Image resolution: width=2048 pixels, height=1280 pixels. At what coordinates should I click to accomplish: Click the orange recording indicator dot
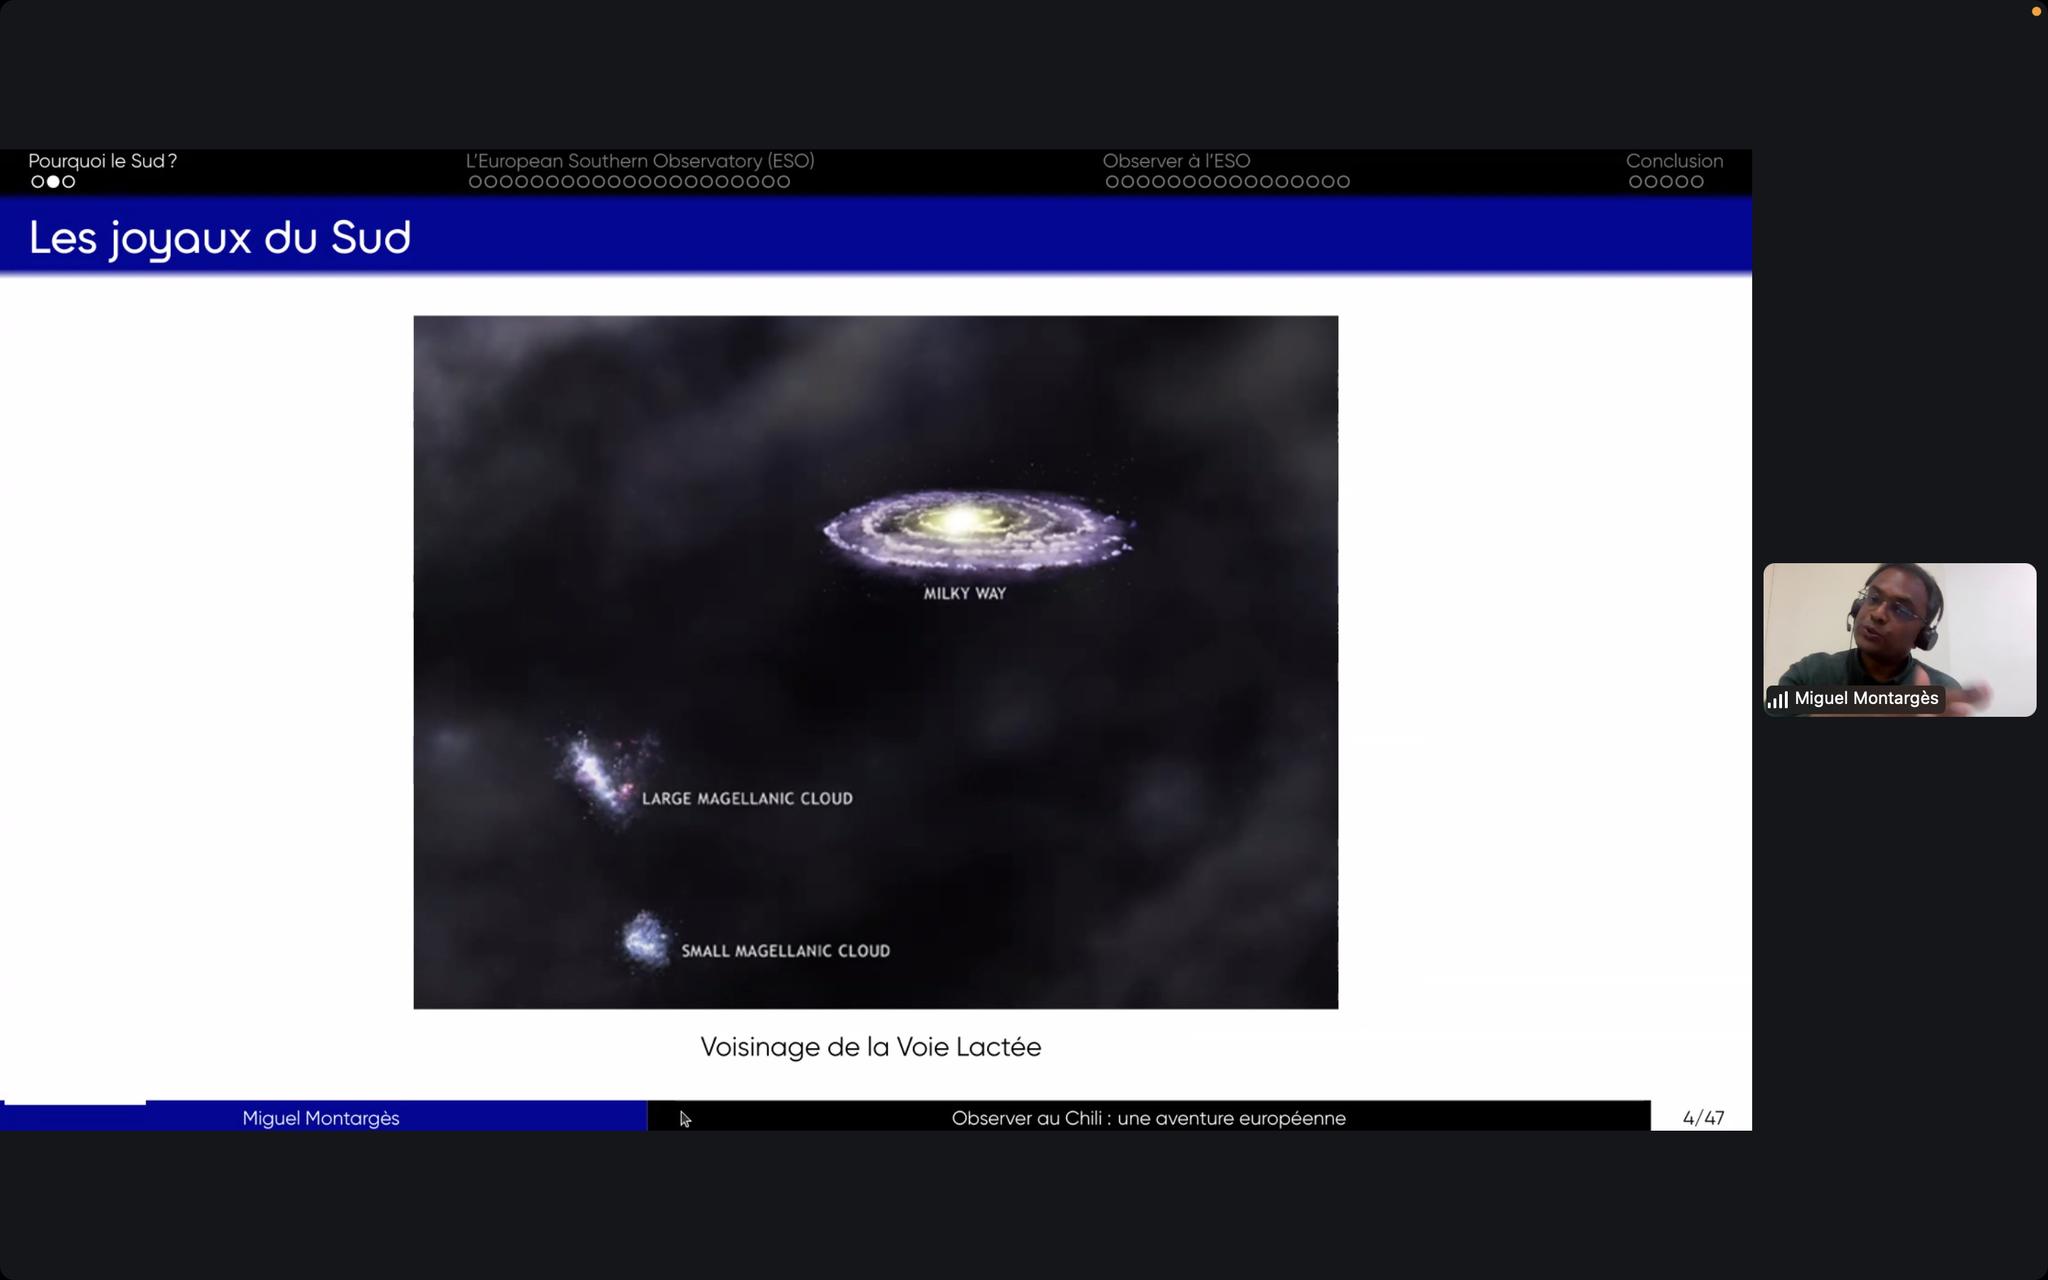point(2036,12)
